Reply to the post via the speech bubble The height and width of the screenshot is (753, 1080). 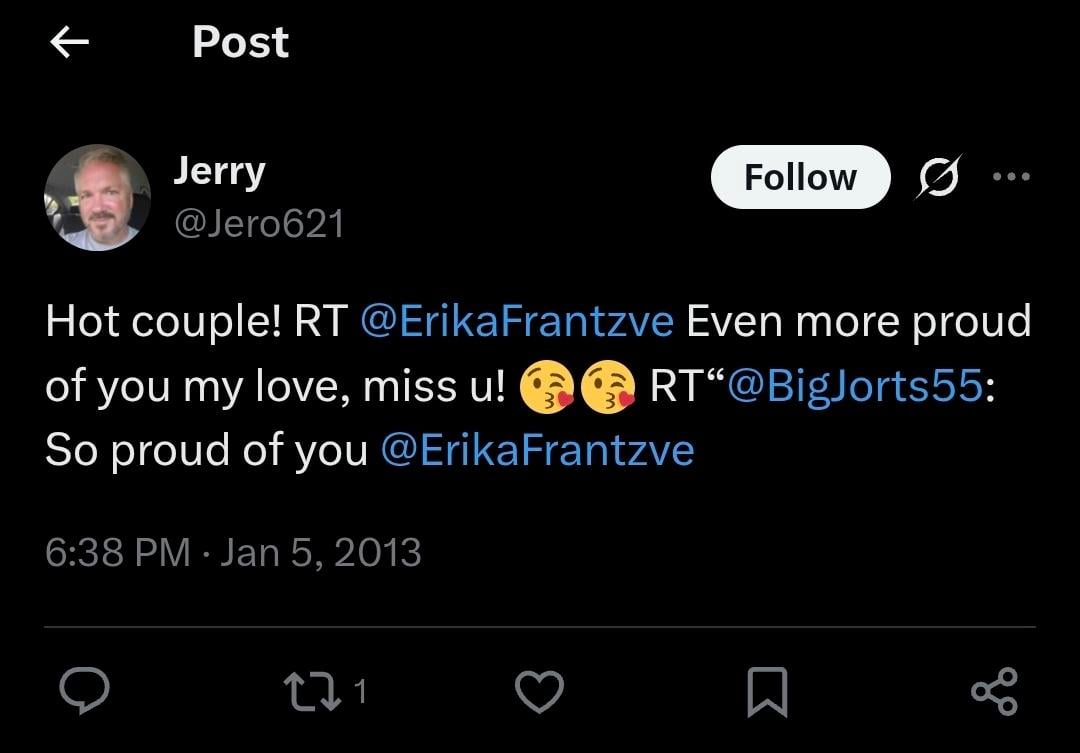click(85, 690)
